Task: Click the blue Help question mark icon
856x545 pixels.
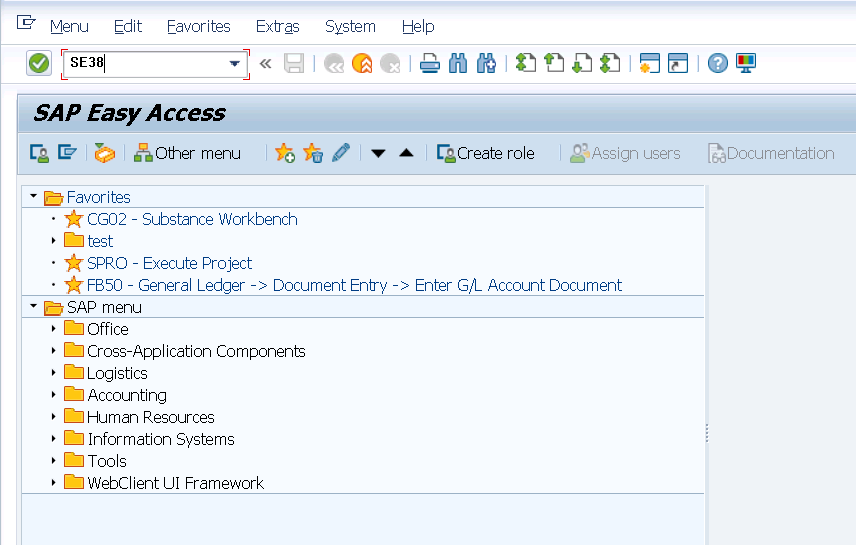Action: point(718,63)
